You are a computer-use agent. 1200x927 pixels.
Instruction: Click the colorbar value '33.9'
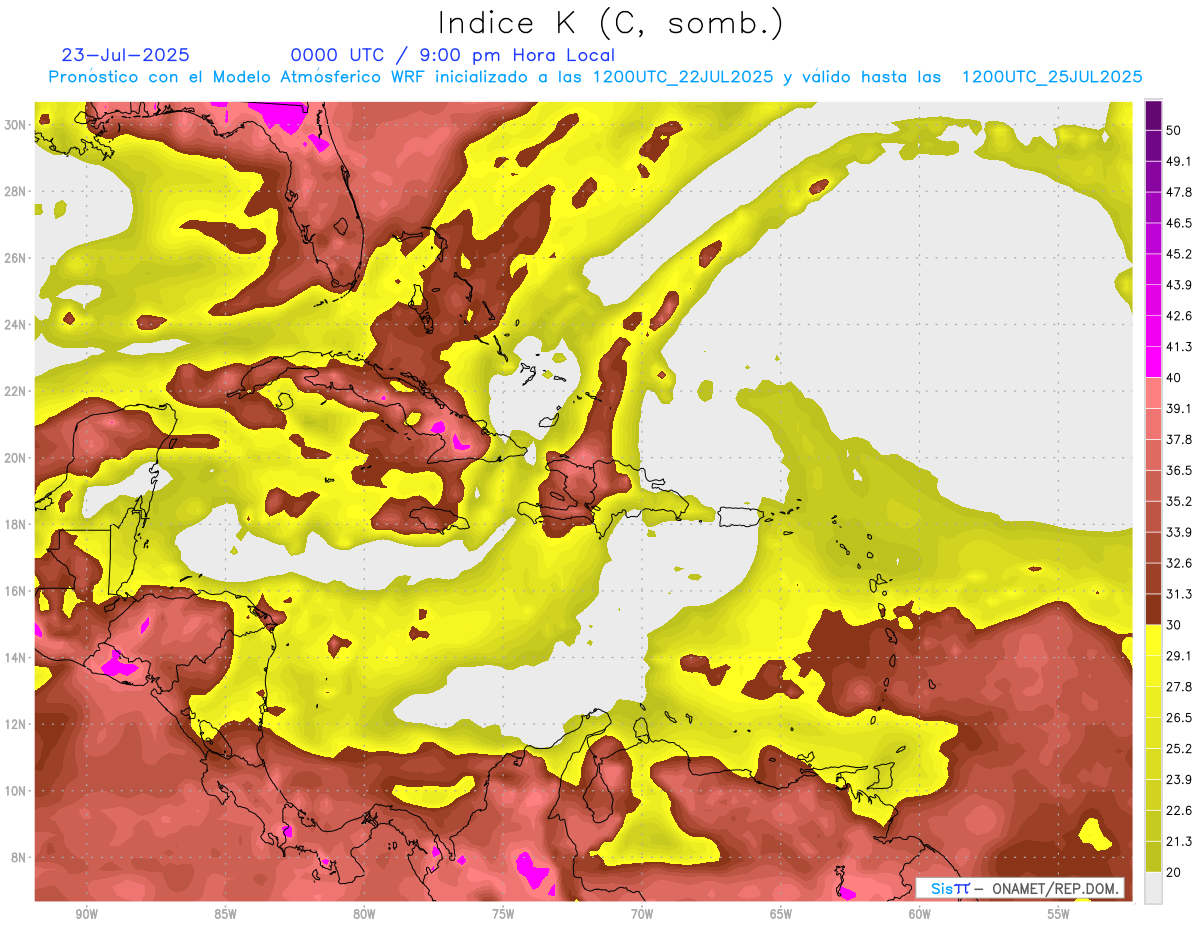[x=1178, y=532]
